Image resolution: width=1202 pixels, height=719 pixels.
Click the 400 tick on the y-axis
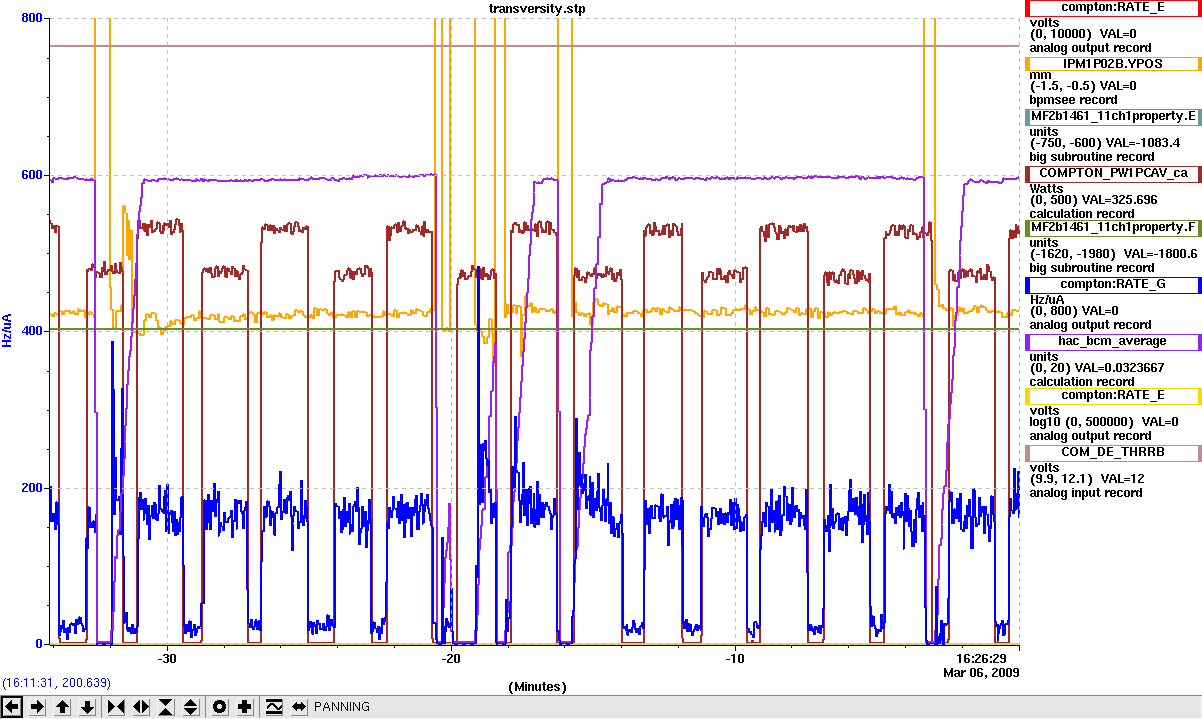pyautogui.click(x=31, y=331)
